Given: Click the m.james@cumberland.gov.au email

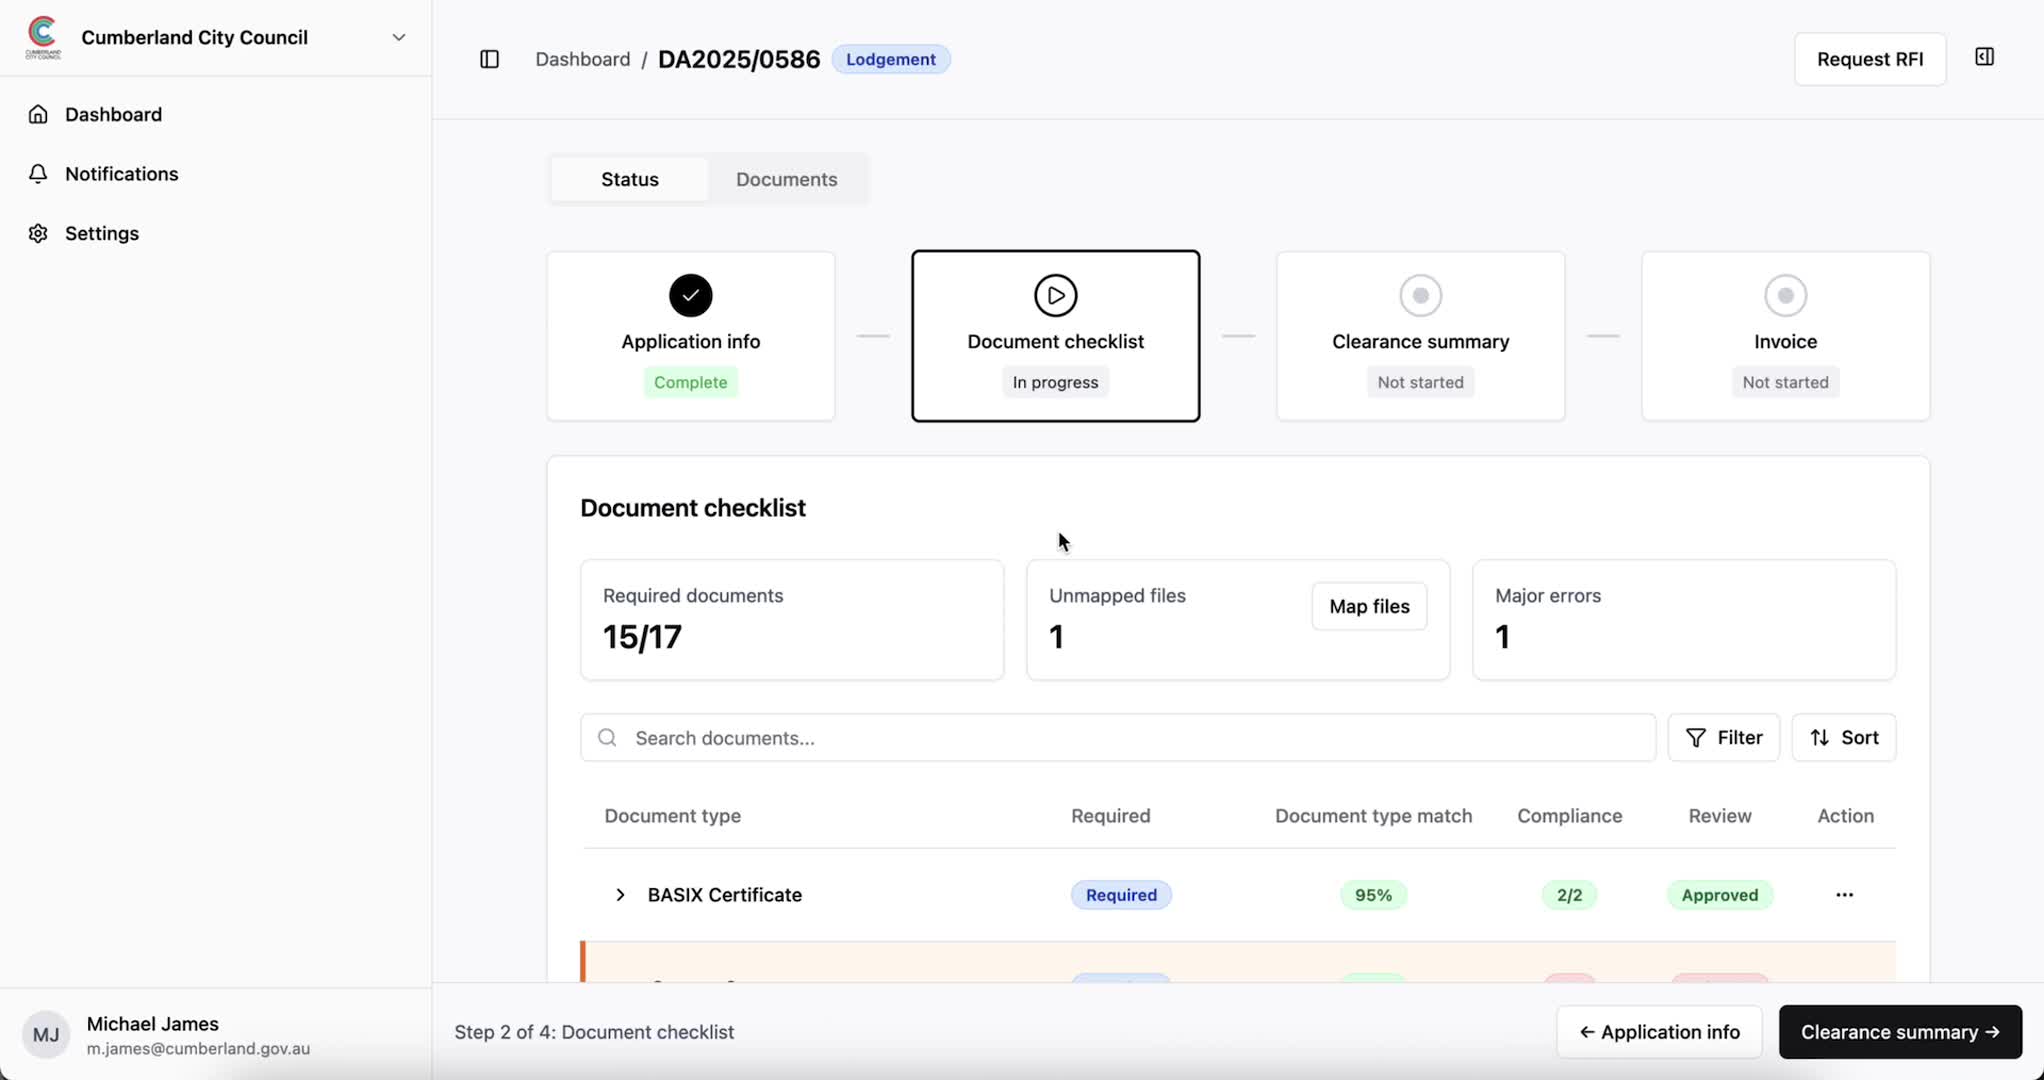Looking at the screenshot, I should click(198, 1049).
